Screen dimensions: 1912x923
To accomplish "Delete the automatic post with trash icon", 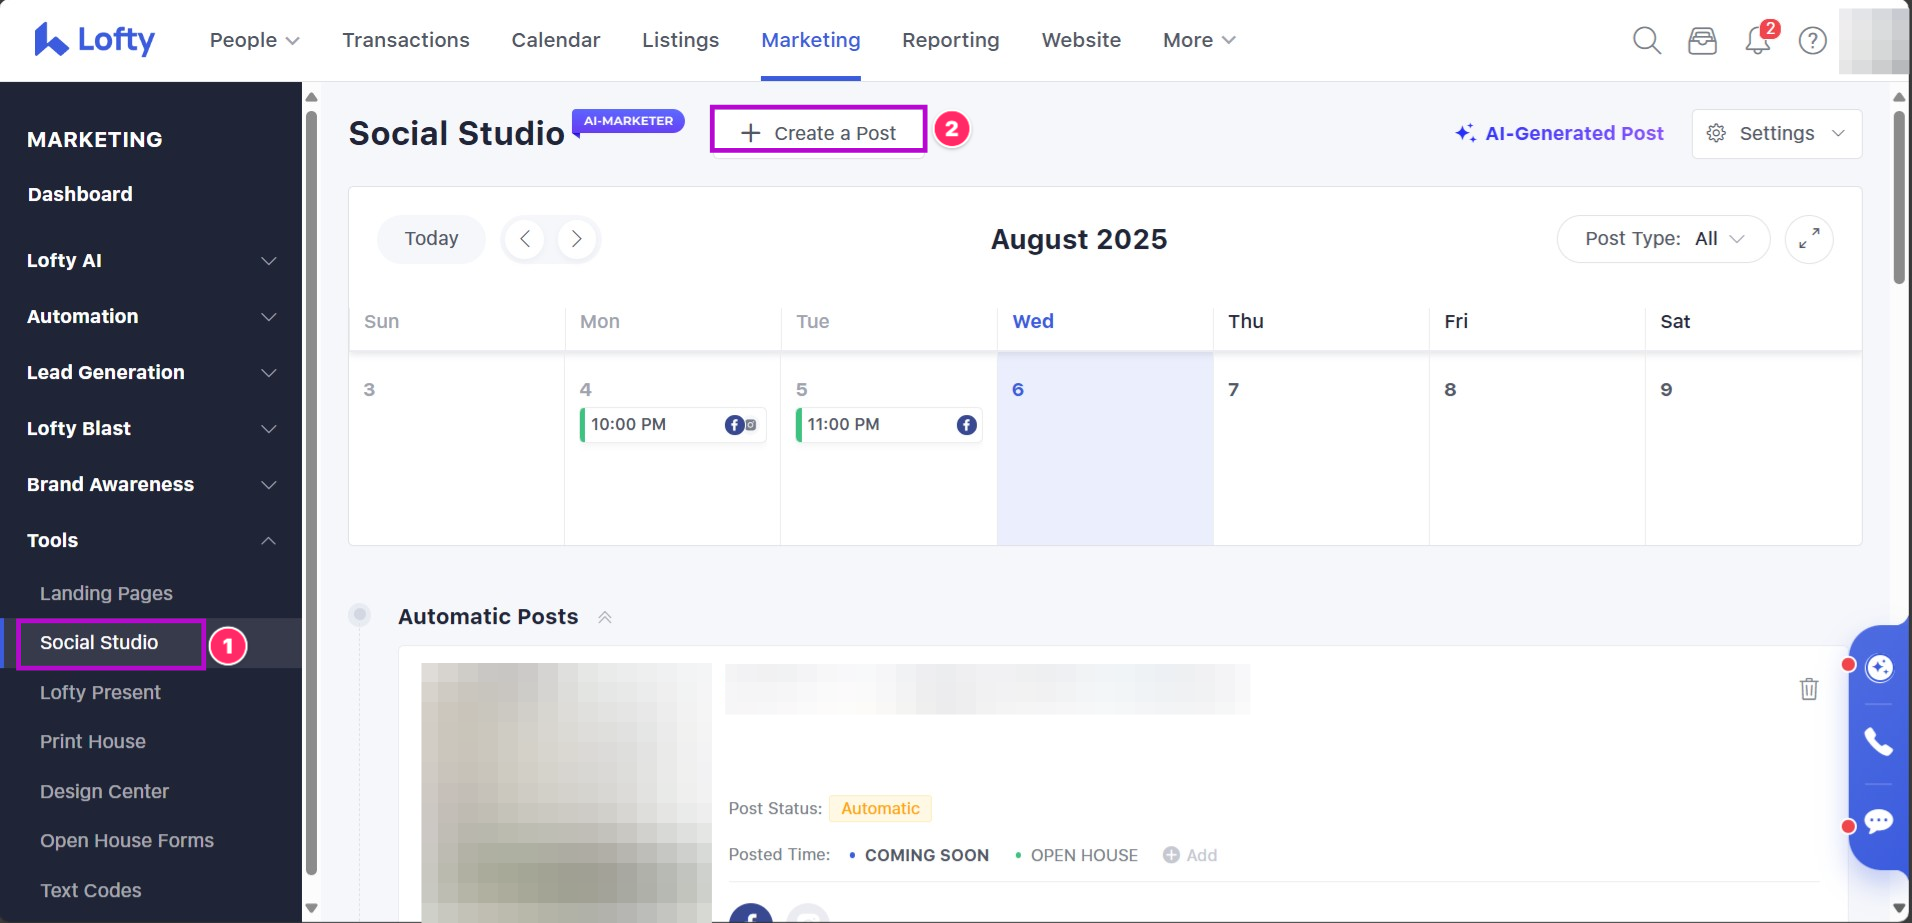I will (x=1808, y=689).
